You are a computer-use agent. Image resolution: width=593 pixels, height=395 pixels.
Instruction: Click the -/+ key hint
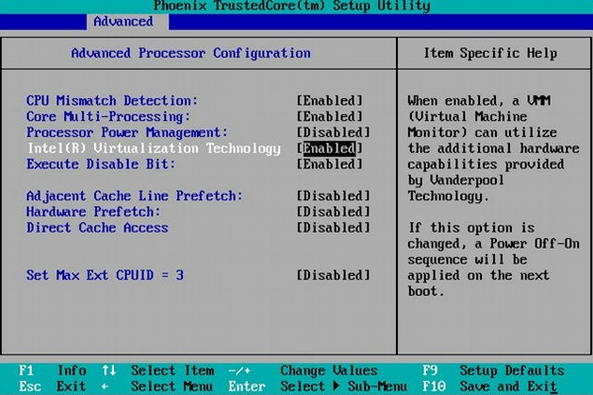(239, 371)
